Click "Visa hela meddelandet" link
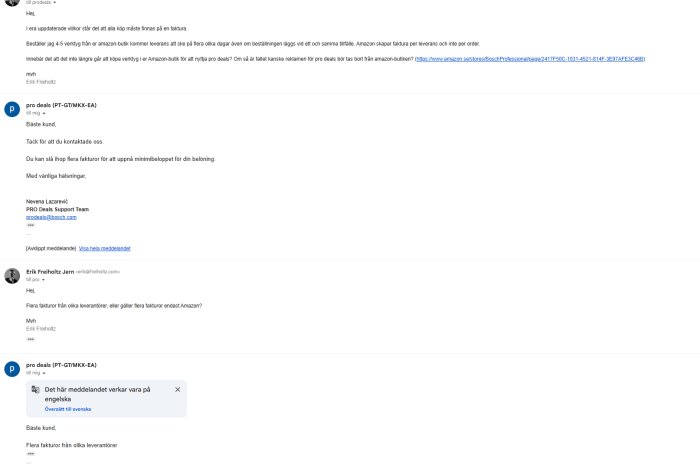 click(104, 249)
